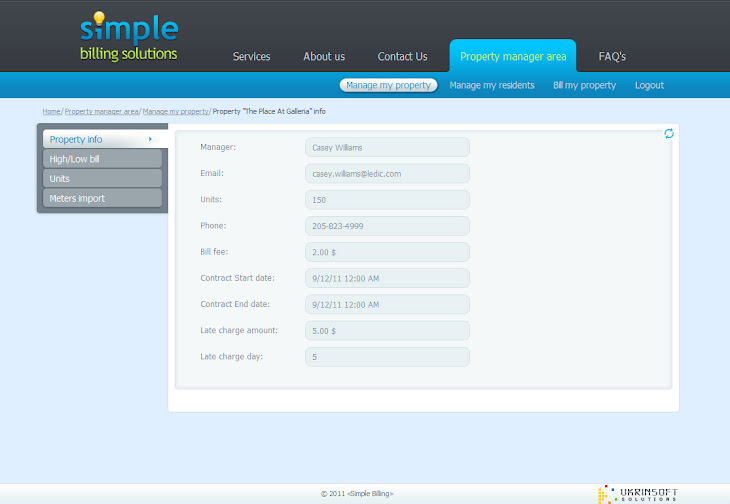Open the High/Low bill section
This screenshot has height=504, width=730.
[102, 159]
